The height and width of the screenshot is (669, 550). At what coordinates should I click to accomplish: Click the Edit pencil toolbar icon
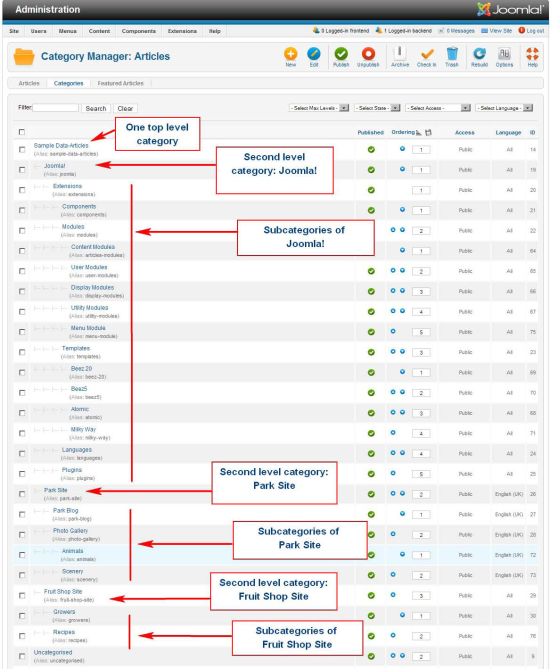pyautogui.click(x=314, y=54)
